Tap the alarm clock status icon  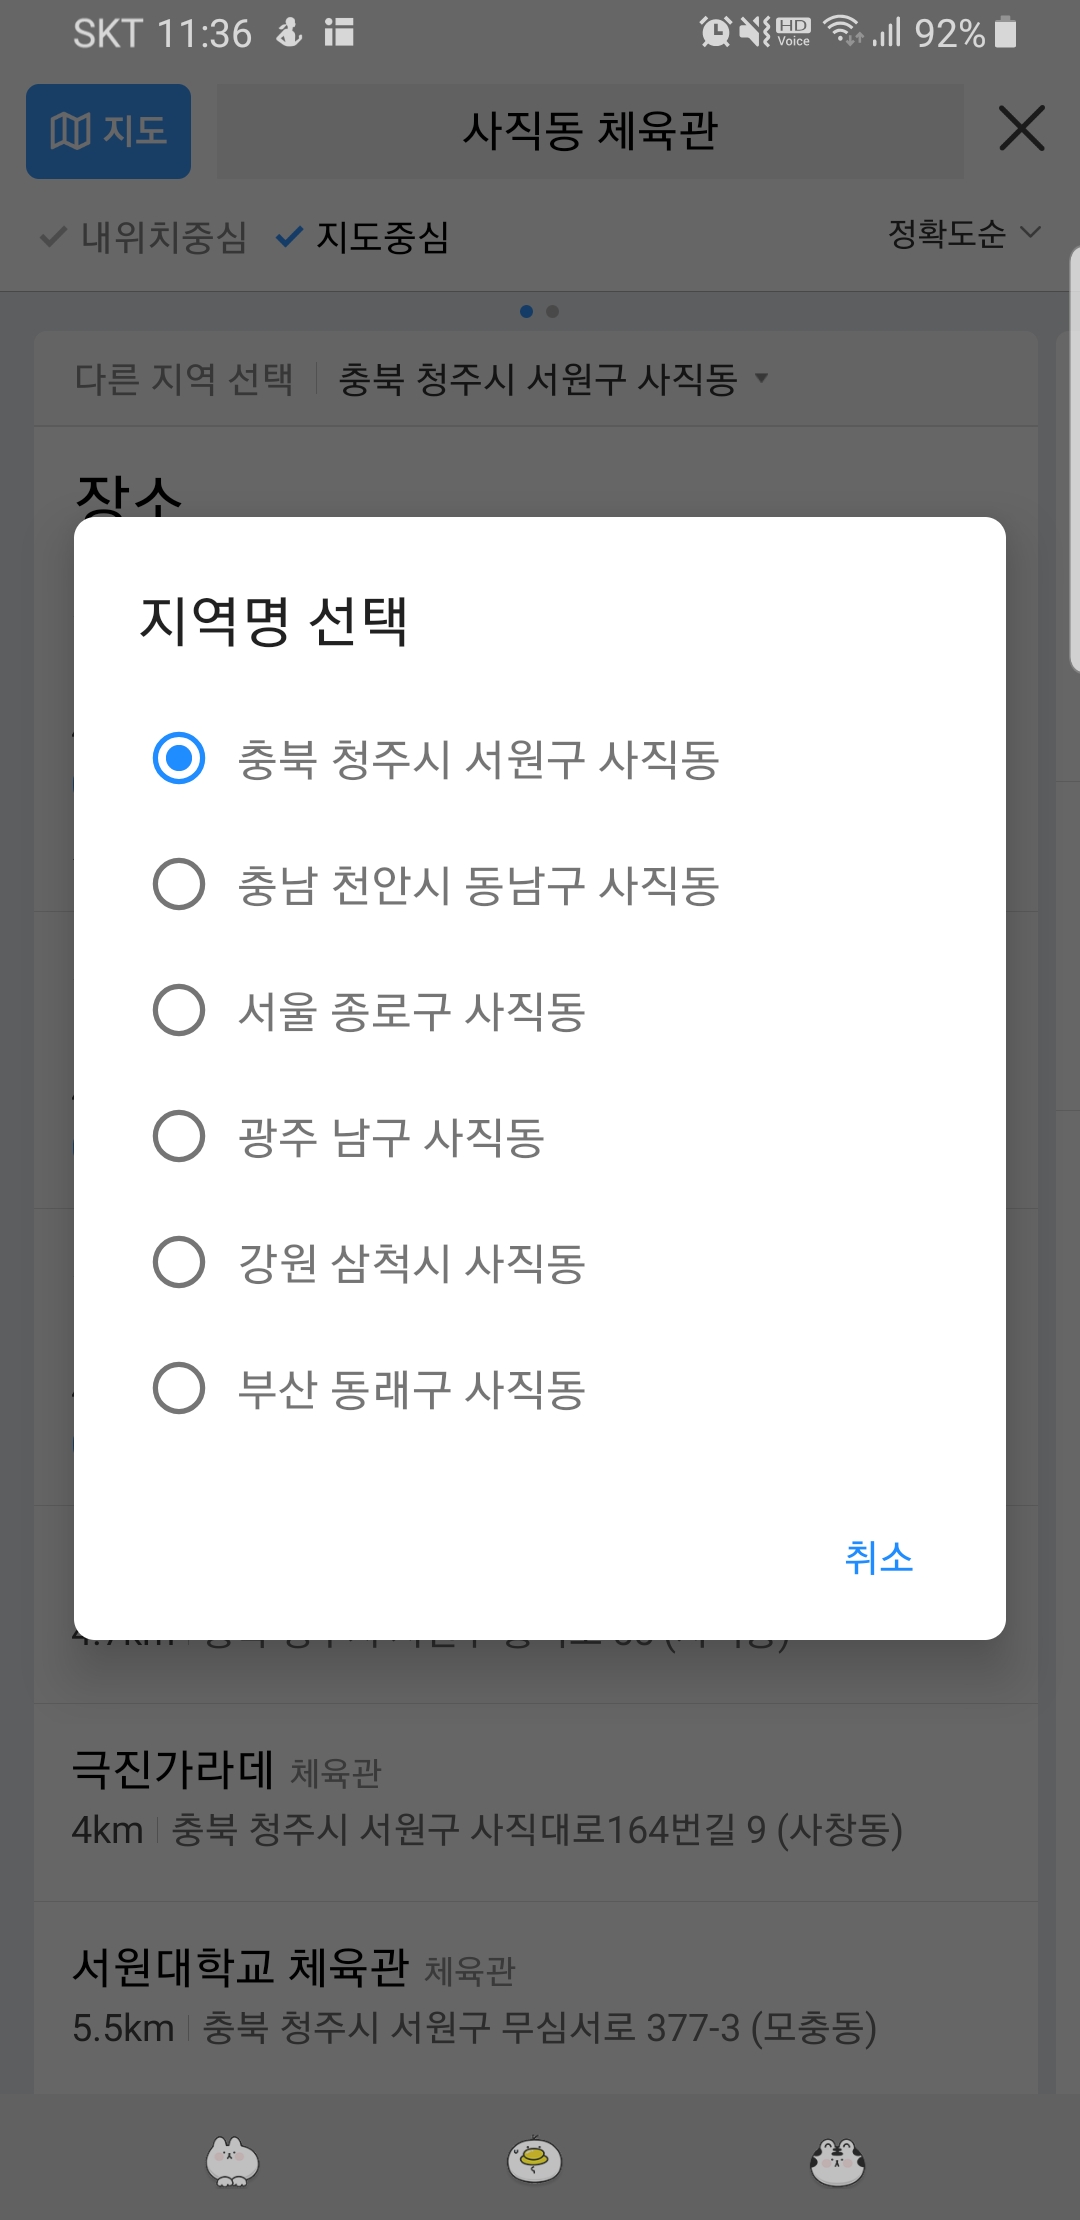pyautogui.click(x=715, y=33)
